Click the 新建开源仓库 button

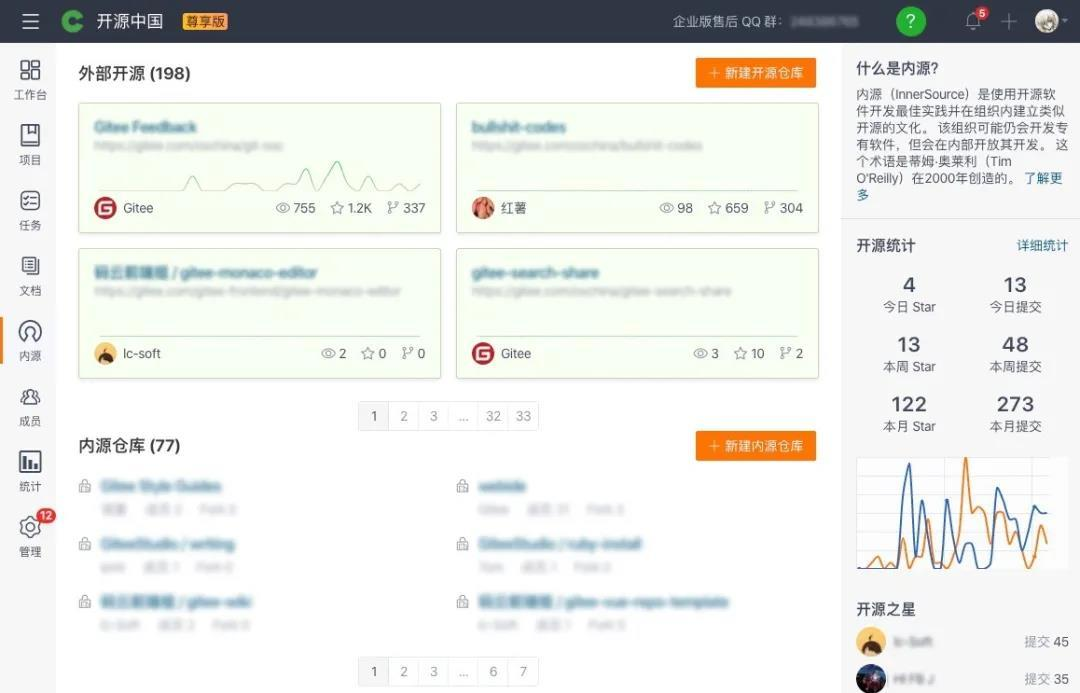tap(755, 72)
